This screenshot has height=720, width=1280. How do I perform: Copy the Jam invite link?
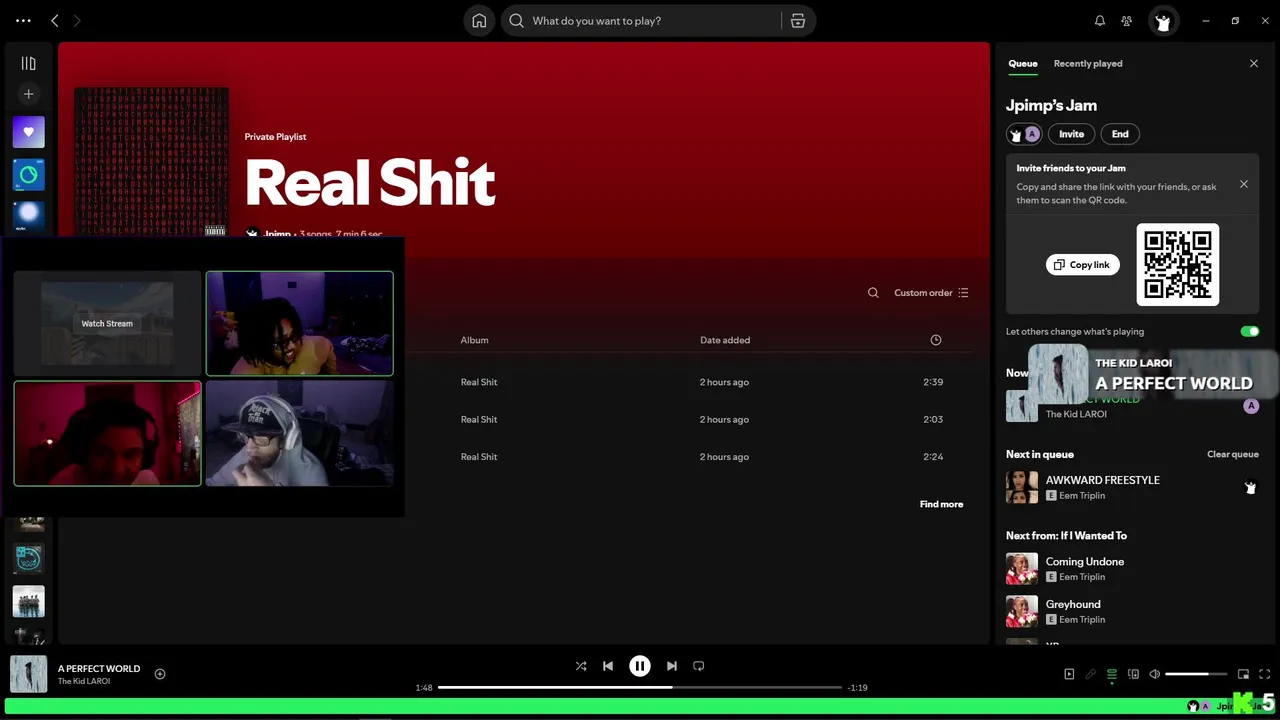pyautogui.click(x=1082, y=264)
